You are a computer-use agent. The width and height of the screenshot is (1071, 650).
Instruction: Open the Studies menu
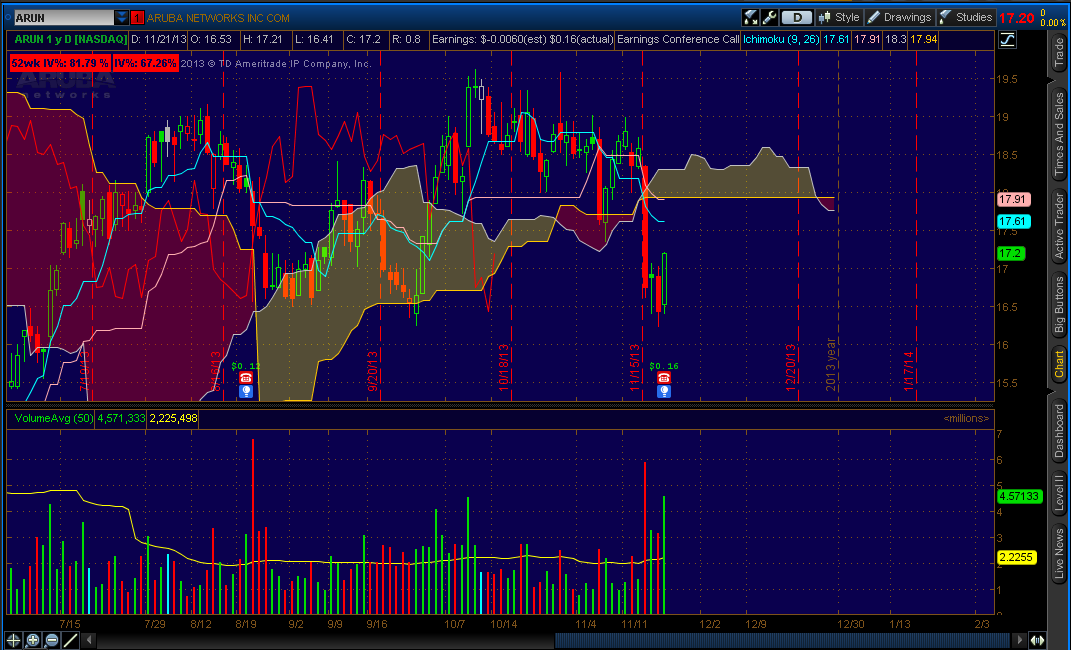click(x=966, y=17)
